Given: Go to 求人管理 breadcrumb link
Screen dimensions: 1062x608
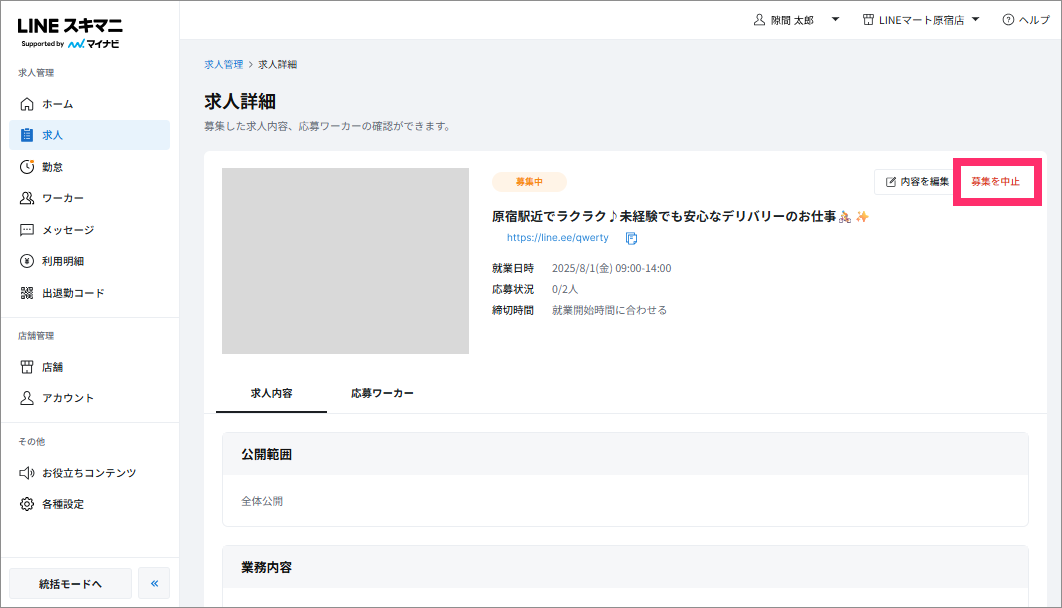Looking at the screenshot, I should coord(224,64).
